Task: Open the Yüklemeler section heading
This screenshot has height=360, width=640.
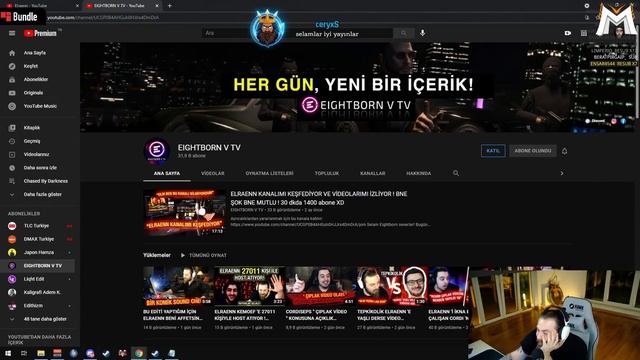Action: 157,255
